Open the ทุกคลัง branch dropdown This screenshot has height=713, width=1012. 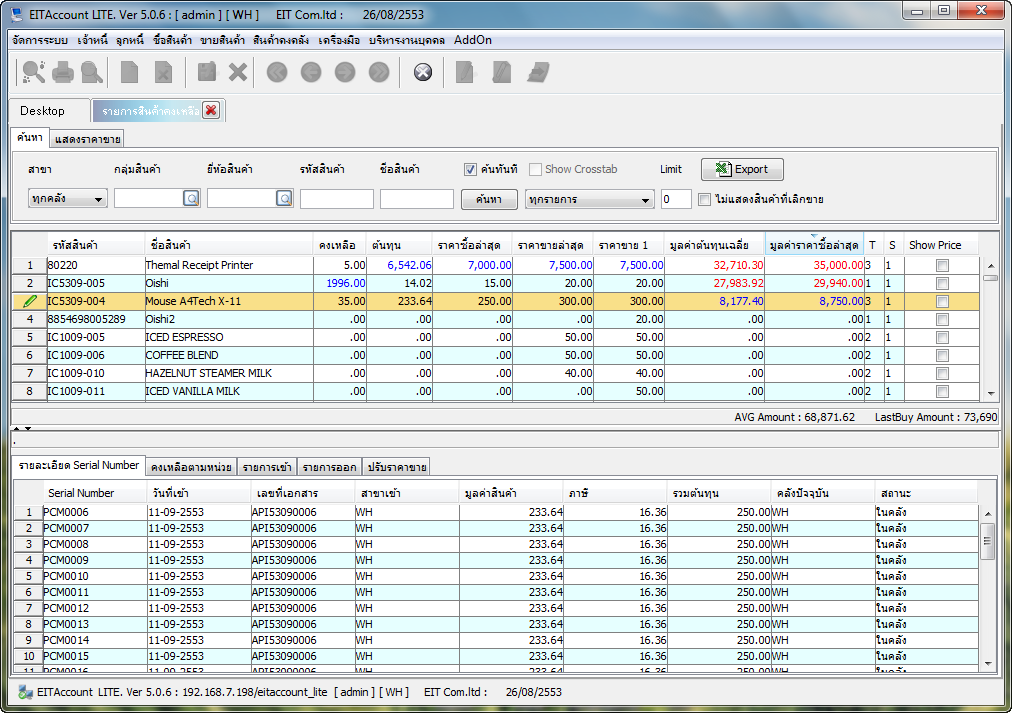point(68,199)
